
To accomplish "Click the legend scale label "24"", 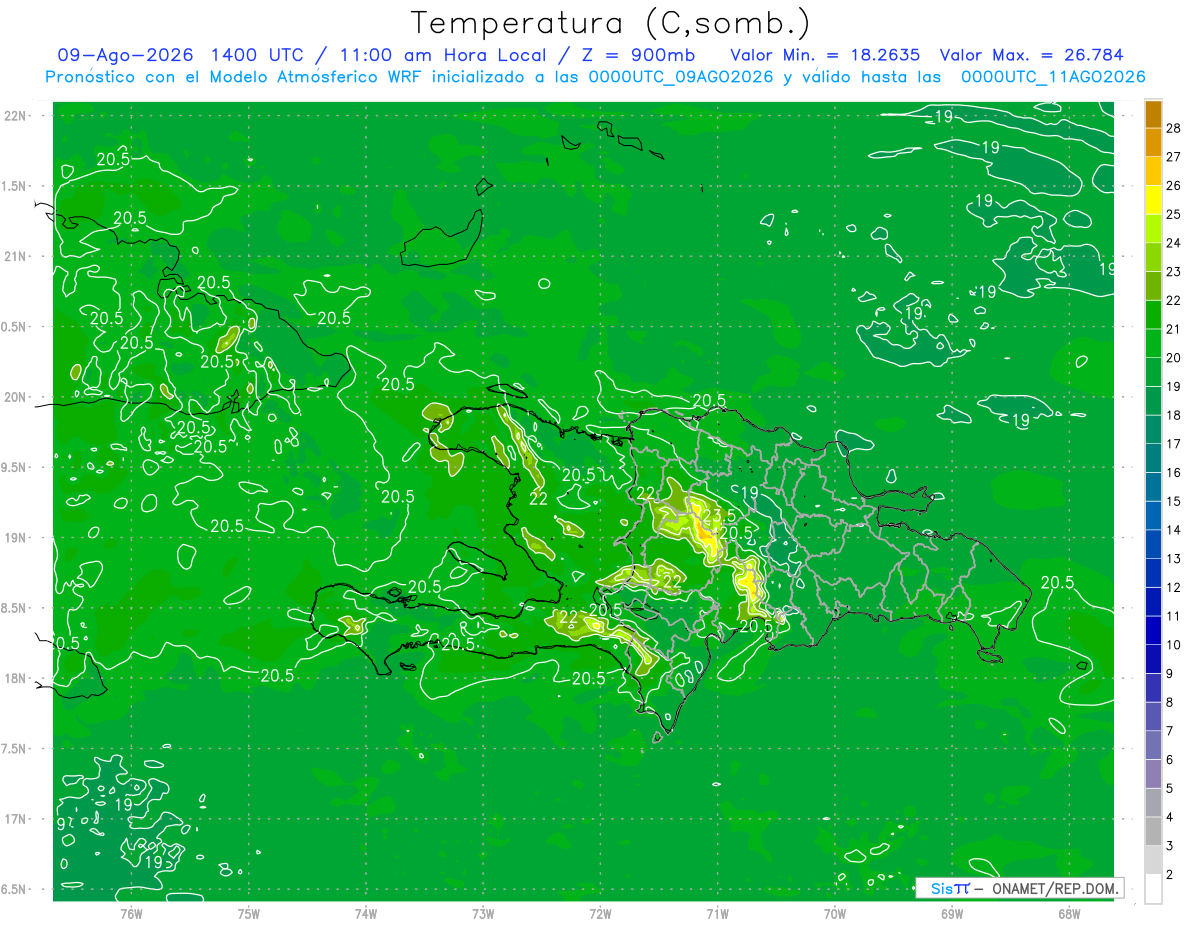I will [x=1175, y=243].
